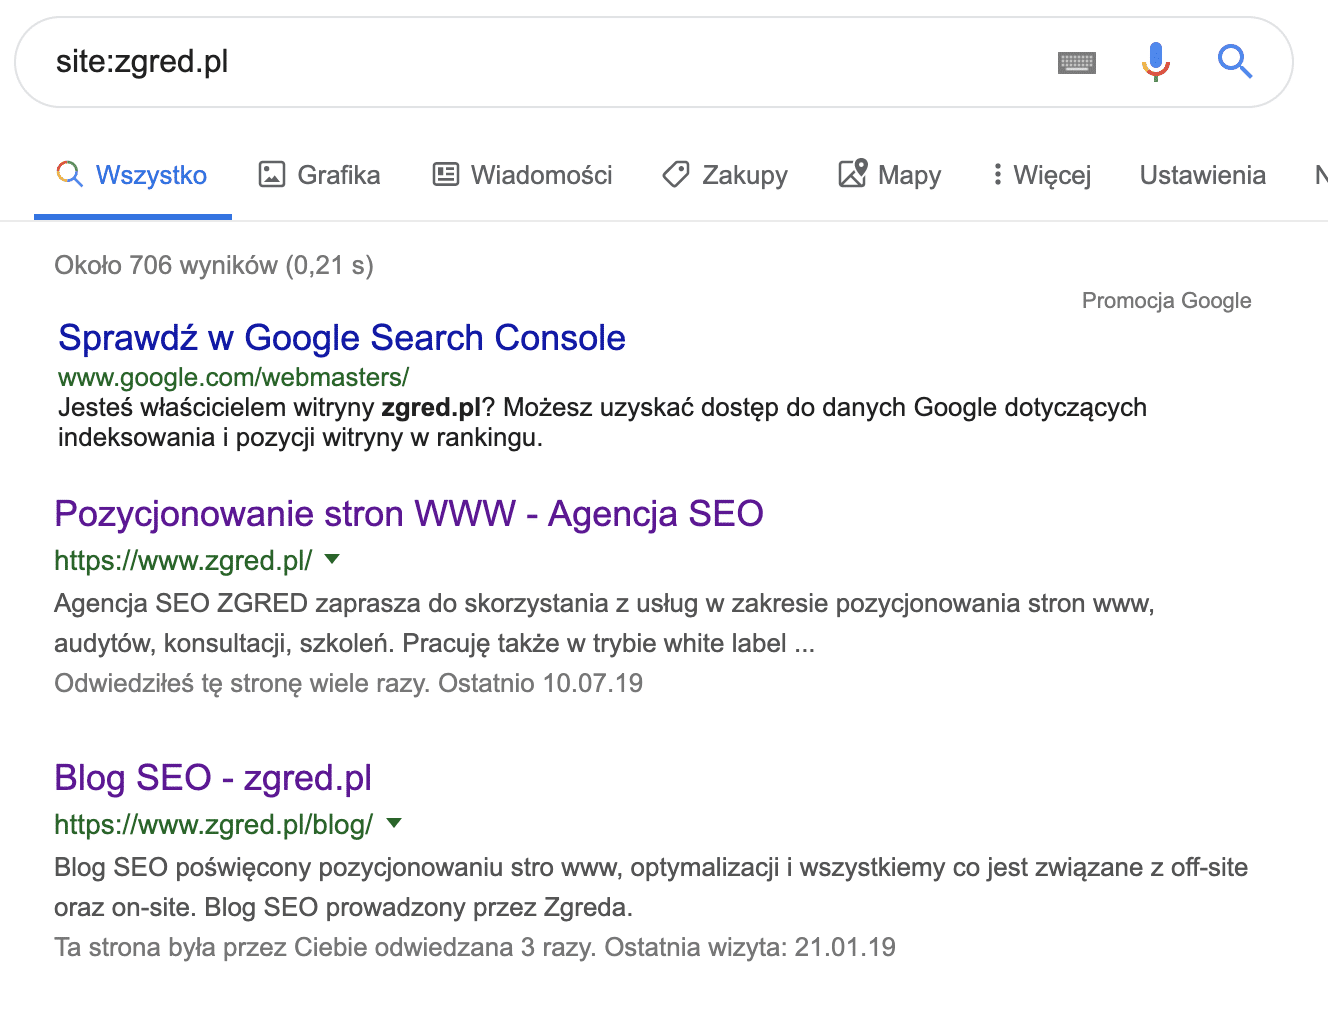Viewport: 1328px width, 1012px height.
Task: Open the Mapy tab
Action: 908,175
